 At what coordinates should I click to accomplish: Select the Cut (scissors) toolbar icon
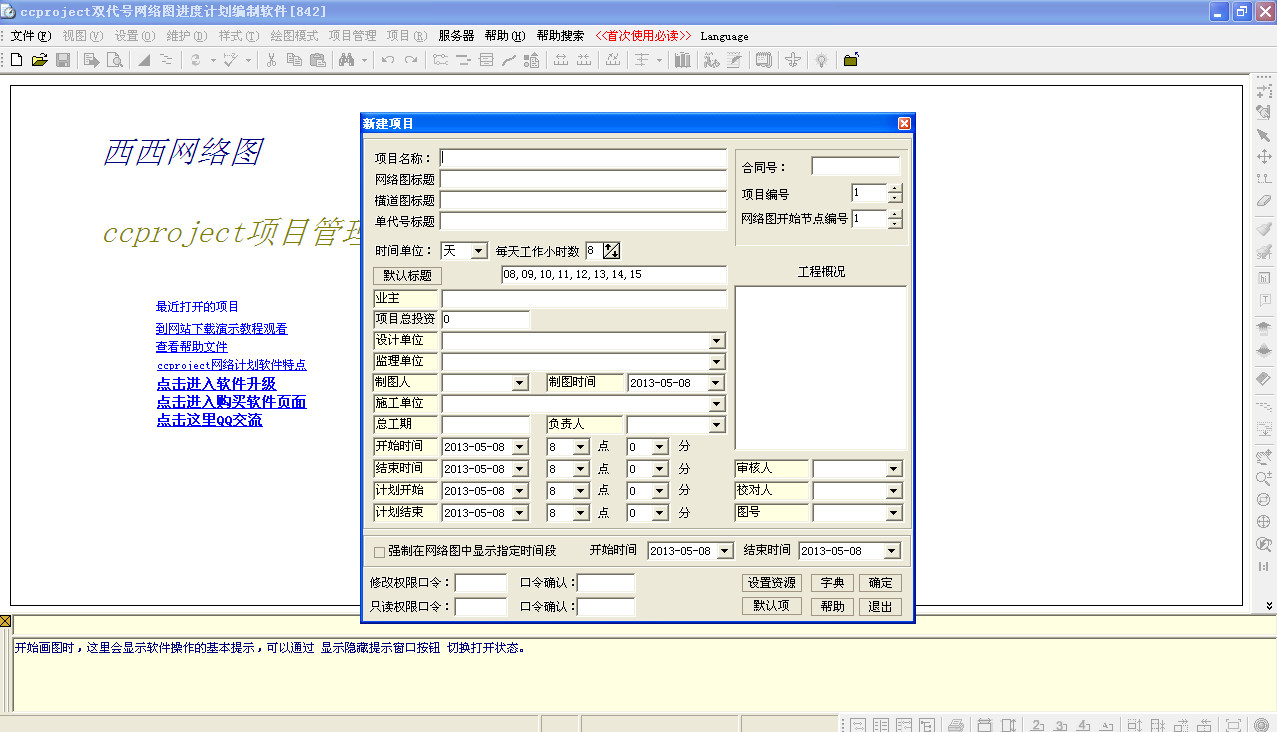(270, 60)
